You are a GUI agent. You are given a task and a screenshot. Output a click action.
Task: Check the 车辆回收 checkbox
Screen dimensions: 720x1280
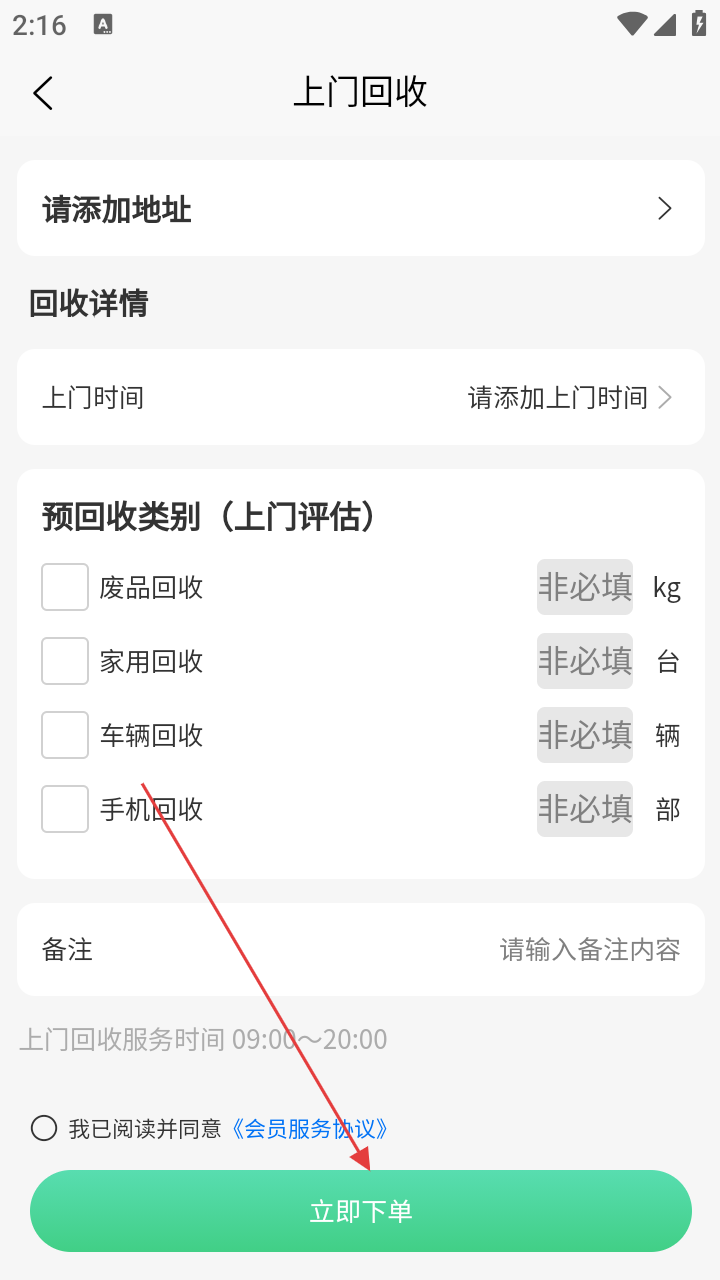tap(65, 735)
